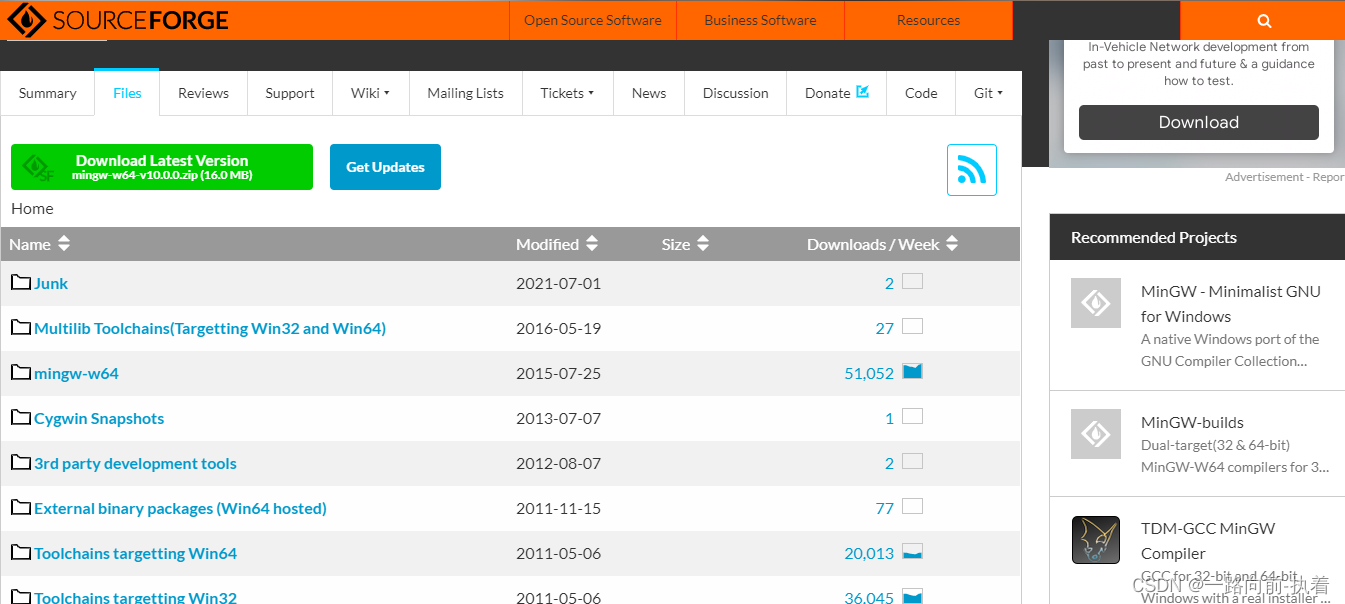Switch to the Summary tab
Image resolution: width=1345 pixels, height=604 pixels.
pos(47,93)
